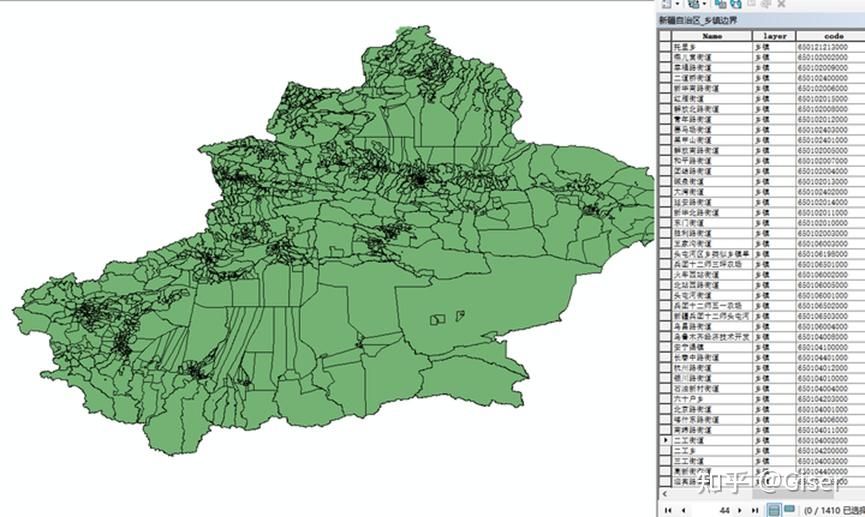Expand the Table Options dropdown arrow
This screenshot has height=517, width=865.
pyautogui.click(x=677, y=4)
